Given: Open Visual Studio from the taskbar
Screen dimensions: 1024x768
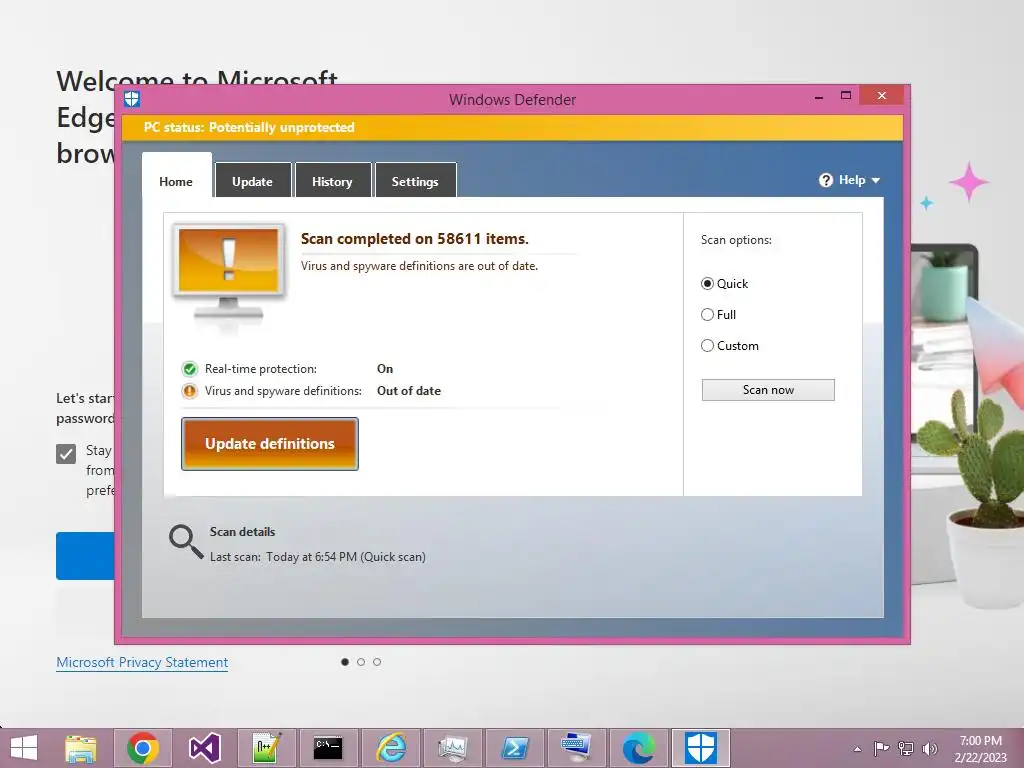Looking at the screenshot, I should (204, 748).
